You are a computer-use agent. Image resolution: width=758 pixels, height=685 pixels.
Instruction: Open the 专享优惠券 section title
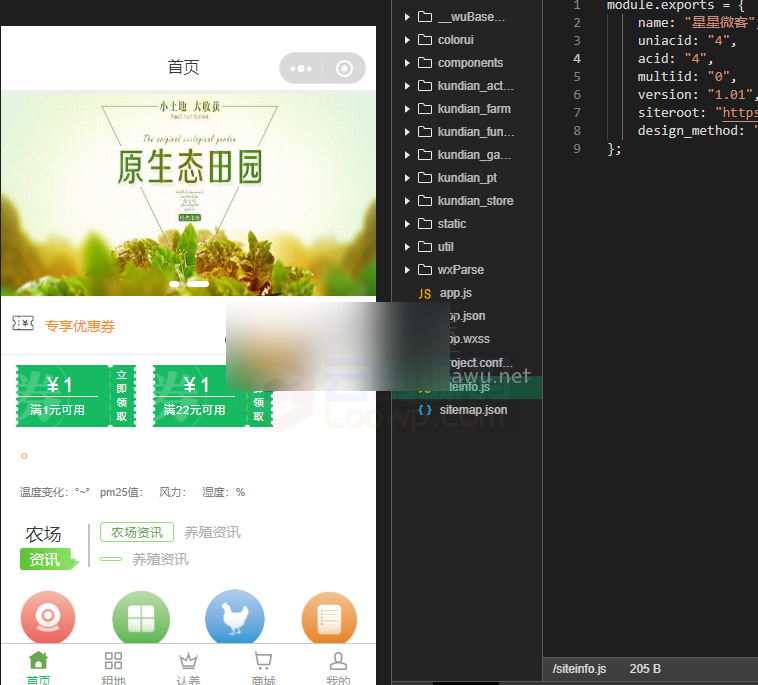(x=80, y=326)
